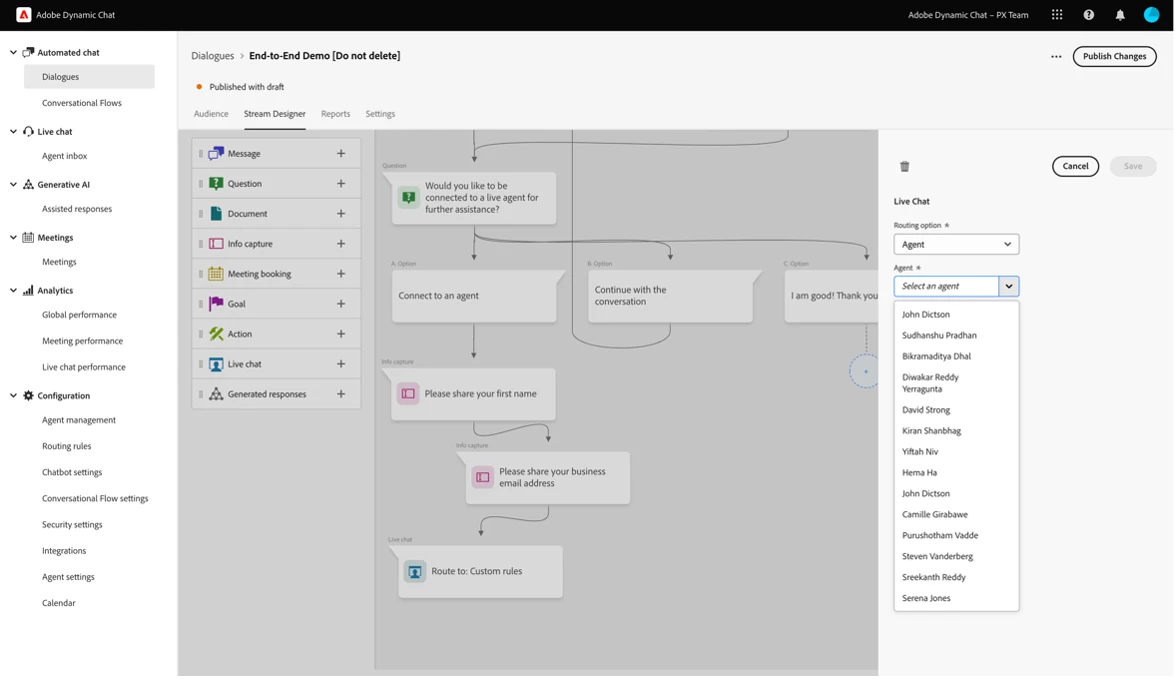The width and height of the screenshot is (1176, 681).
Task: Open the help question mark icon
Action: click(1088, 15)
